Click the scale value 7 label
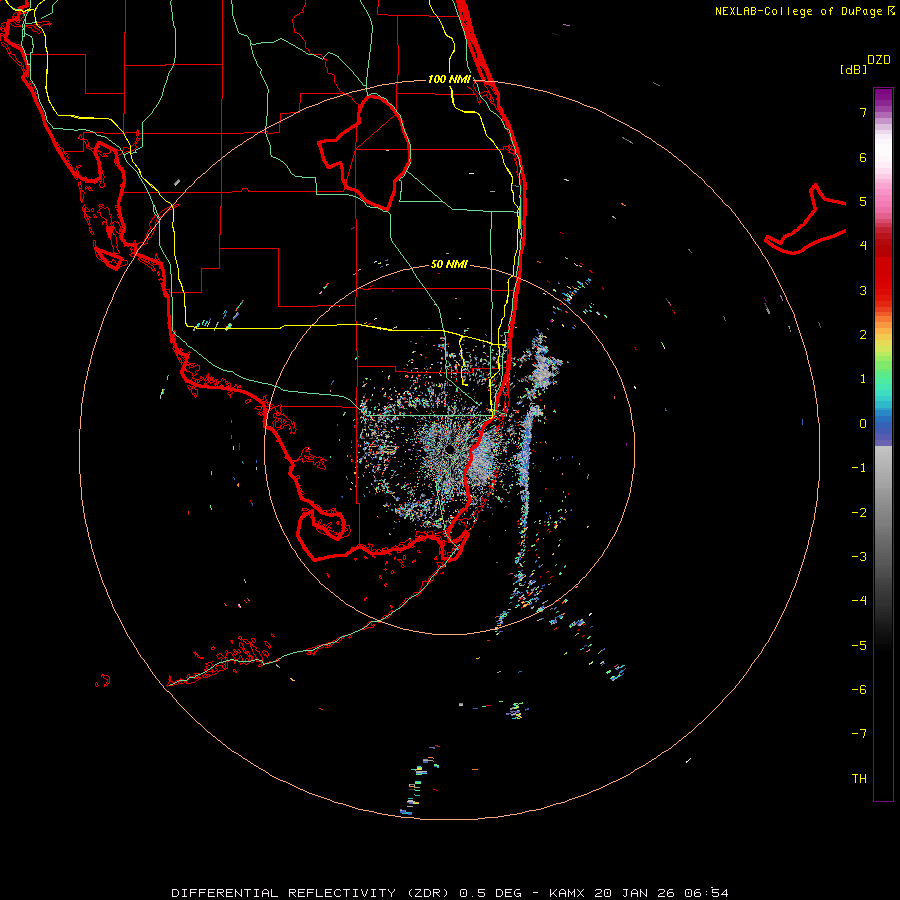This screenshot has width=900, height=900. point(863,112)
